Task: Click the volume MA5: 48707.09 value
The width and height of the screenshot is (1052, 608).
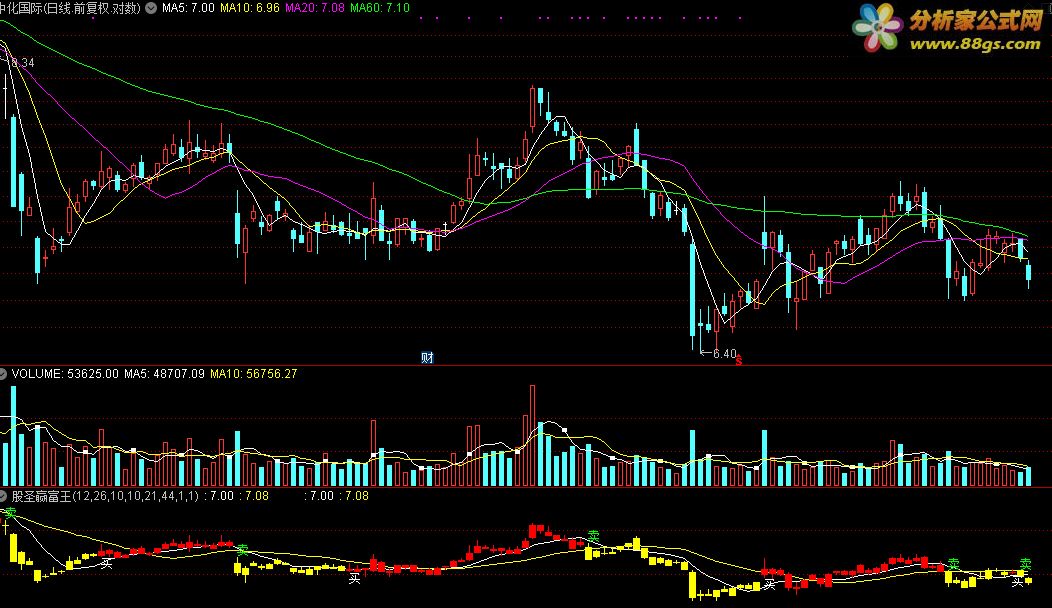Action: click(164, 374)
